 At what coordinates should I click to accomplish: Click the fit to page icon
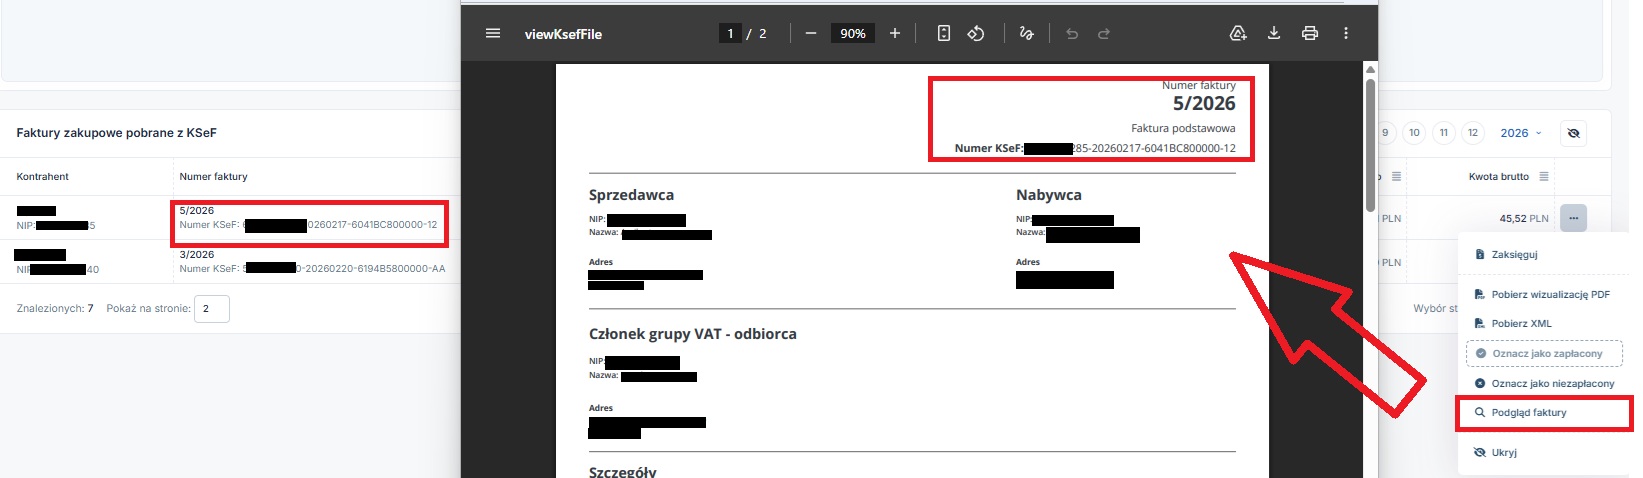pyautogui.click(x=943, y=33)
